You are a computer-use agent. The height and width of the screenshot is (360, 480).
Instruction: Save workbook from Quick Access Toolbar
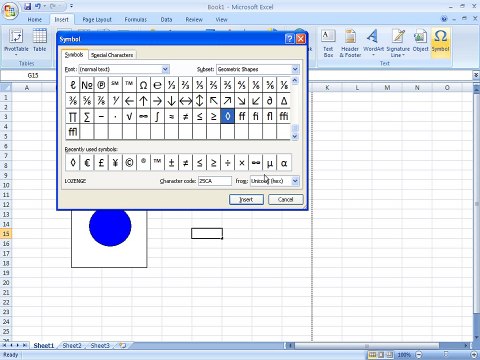(x=28, y=6)
